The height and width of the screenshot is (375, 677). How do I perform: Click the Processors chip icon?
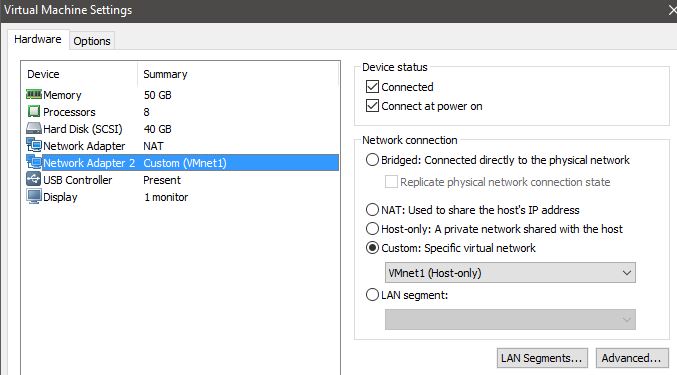[x=34, y=111]
